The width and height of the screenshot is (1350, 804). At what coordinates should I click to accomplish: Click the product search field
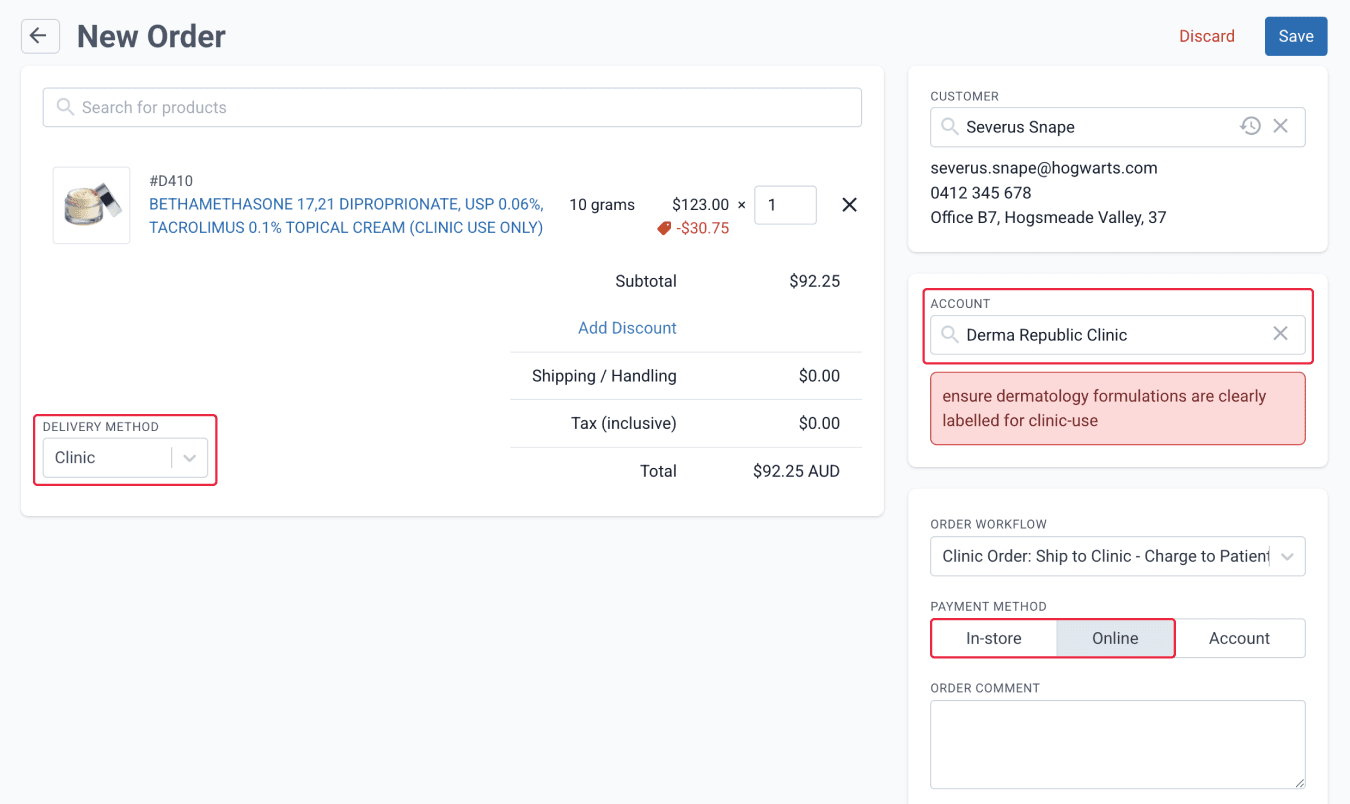click(452, 107)
